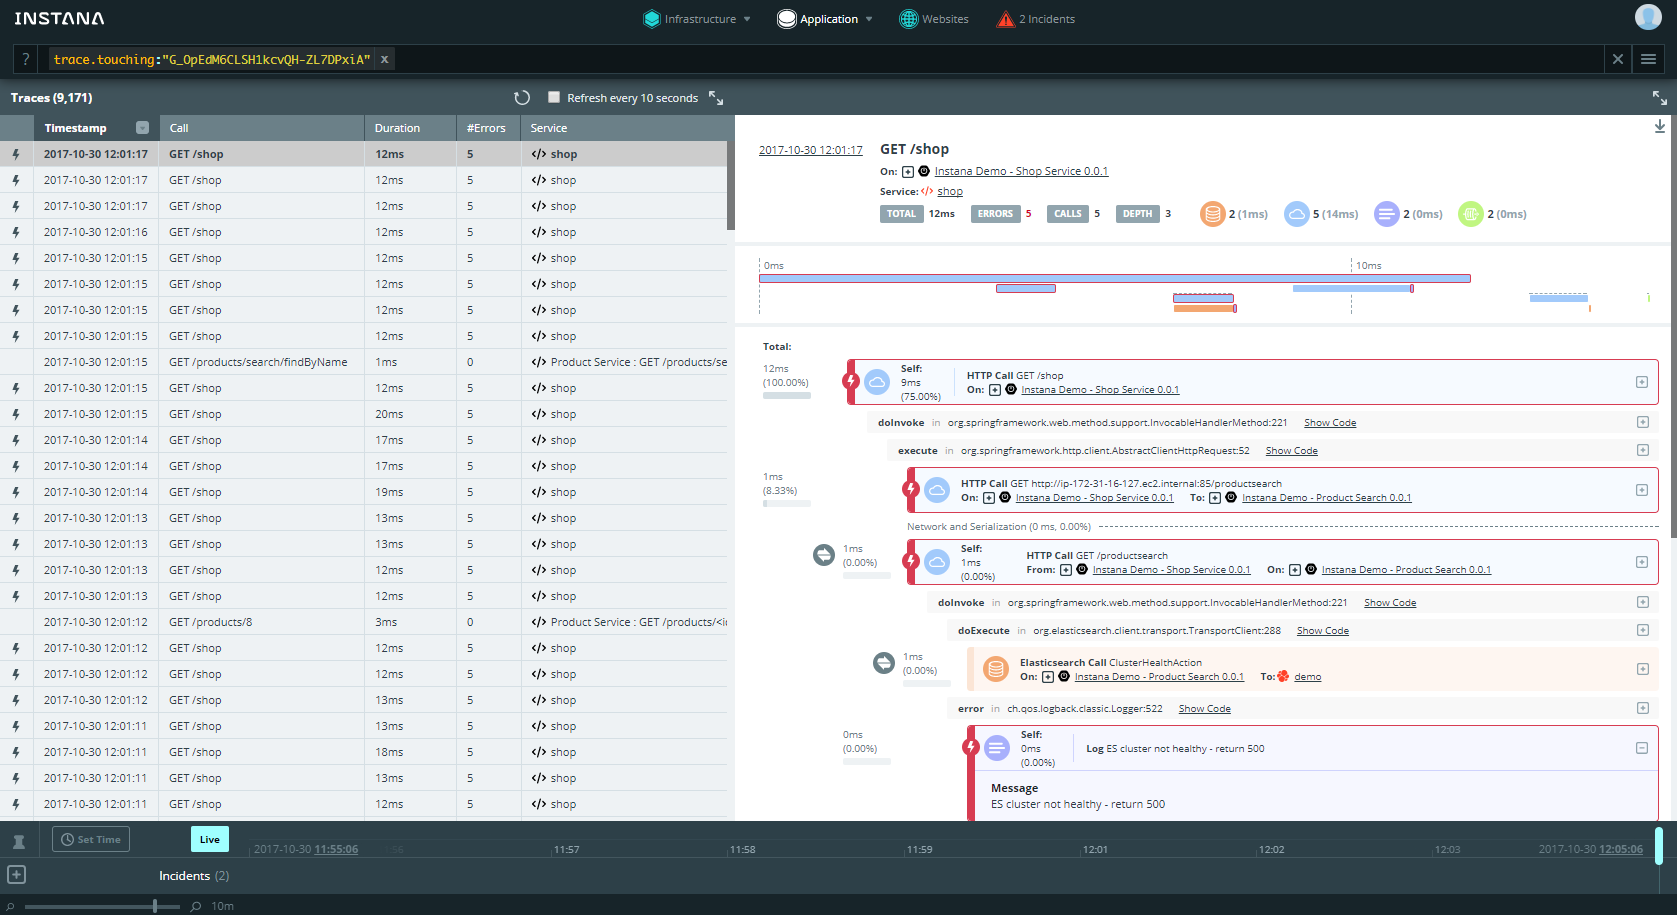Screen dimensions: 1677x915
Task: Expand the HTTP Call GET /productsearch details
Action: coord(1642,562)
